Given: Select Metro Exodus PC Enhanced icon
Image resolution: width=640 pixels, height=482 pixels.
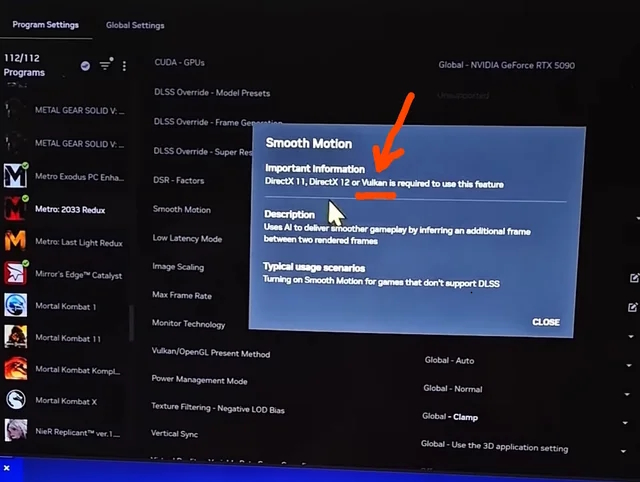Looking at the screenshot, I should 15,175.
